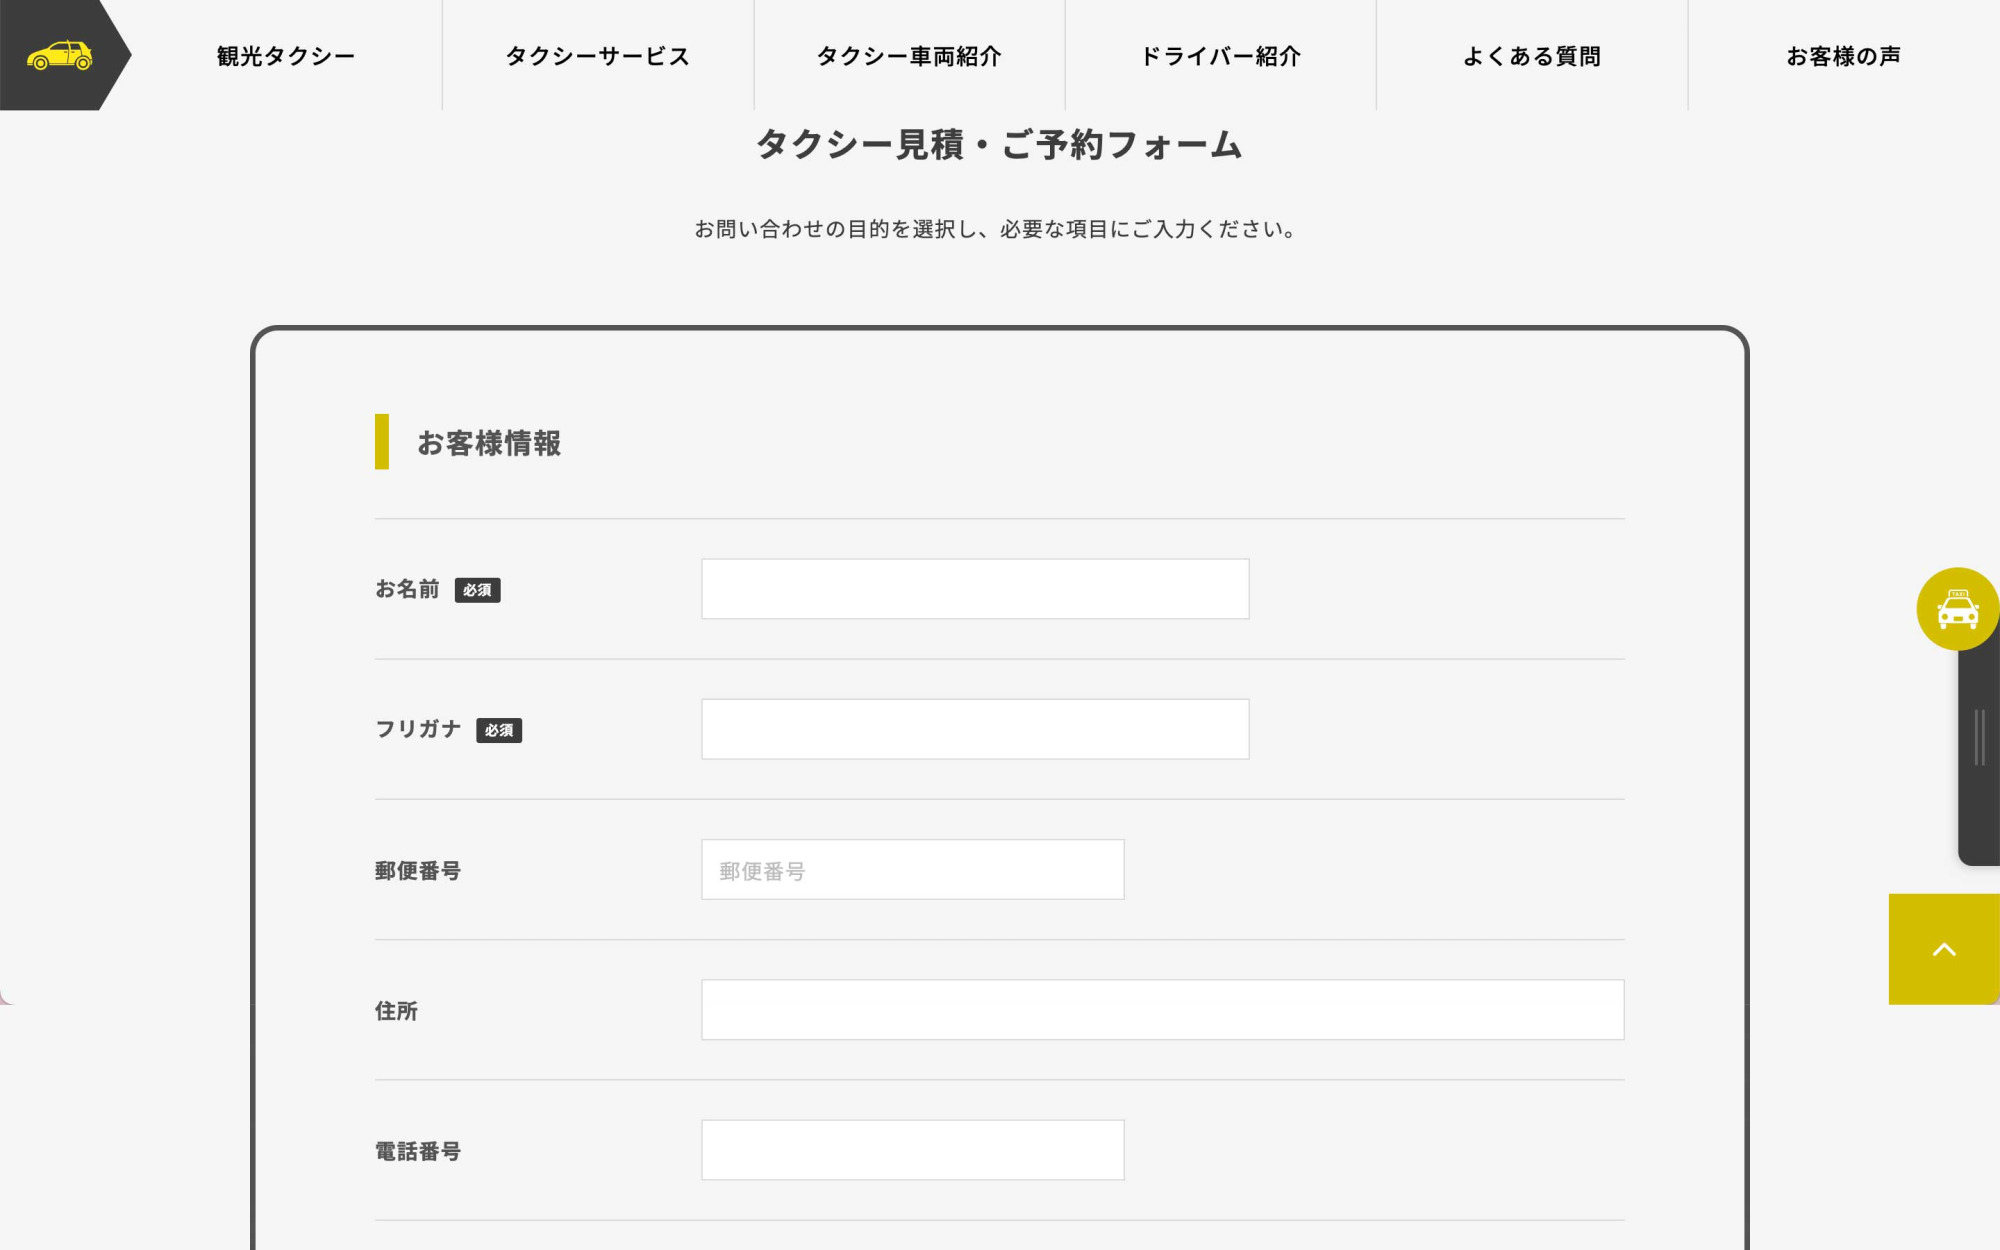2000x1250 pixels.
Task: Click the yellow car logo icon
Action: (58, 55)
